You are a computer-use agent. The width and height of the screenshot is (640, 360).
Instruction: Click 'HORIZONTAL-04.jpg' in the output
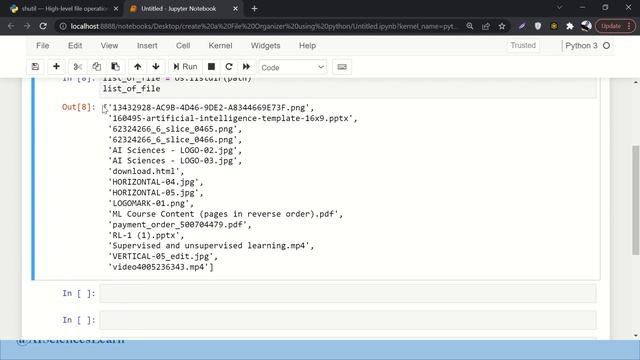click(x=156, y=182)
